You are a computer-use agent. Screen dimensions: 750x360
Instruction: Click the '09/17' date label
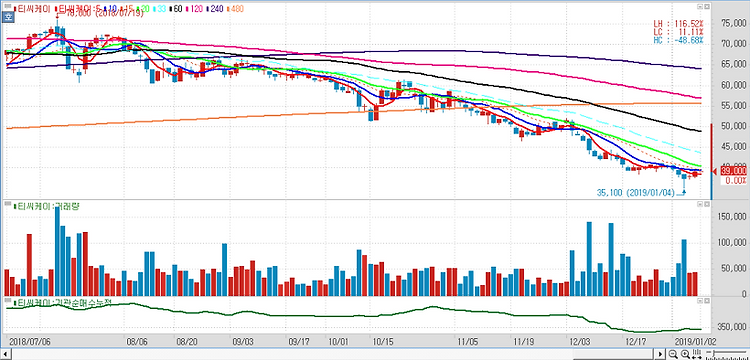click(299, 342)
